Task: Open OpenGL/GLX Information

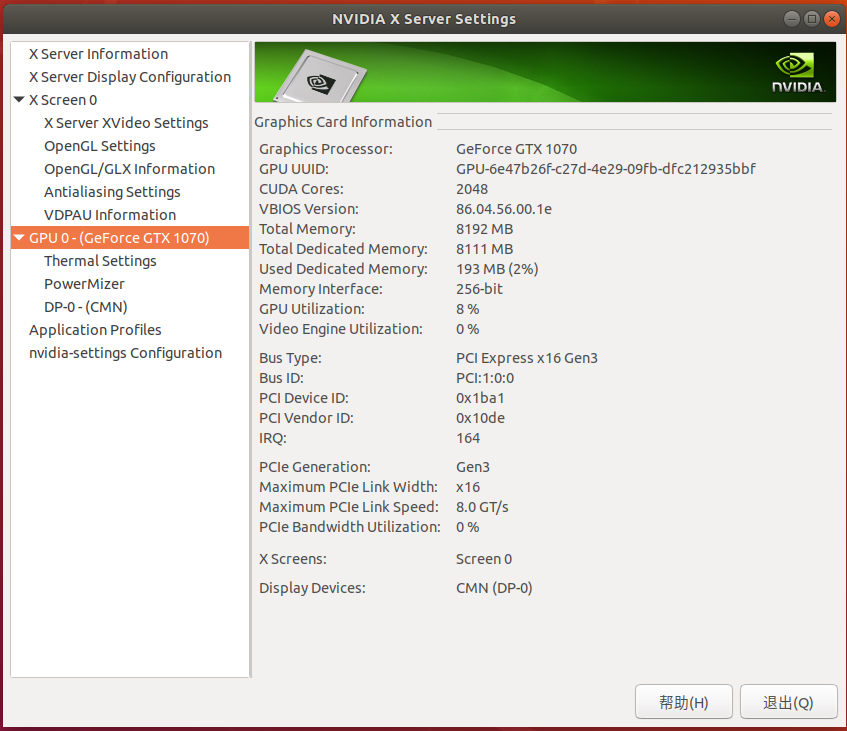Action: 129,169
